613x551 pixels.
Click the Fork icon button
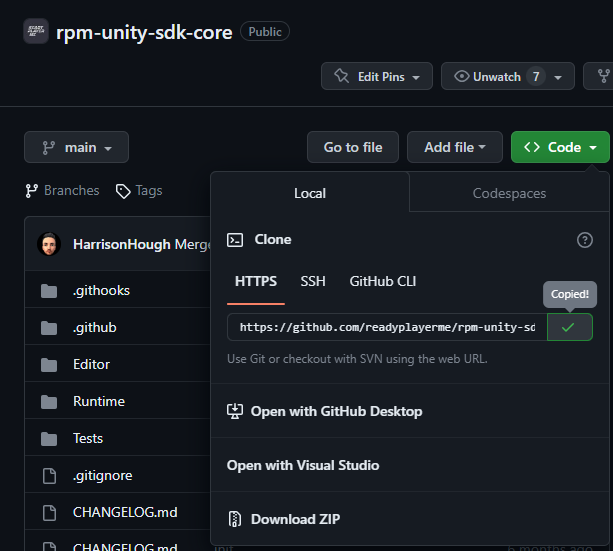[x=603, y=76]
